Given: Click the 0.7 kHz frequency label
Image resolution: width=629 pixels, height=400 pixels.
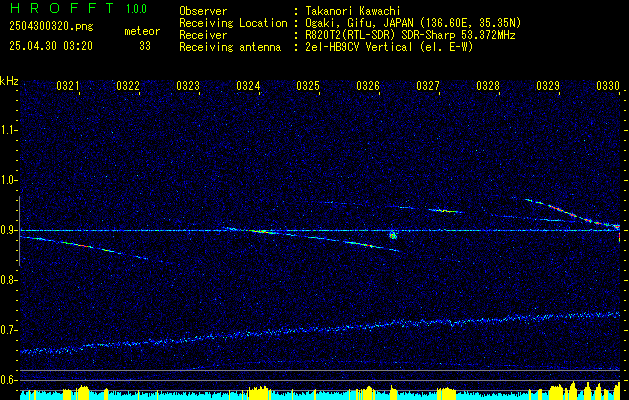Looking at the screenshot, I should [9, 330].
